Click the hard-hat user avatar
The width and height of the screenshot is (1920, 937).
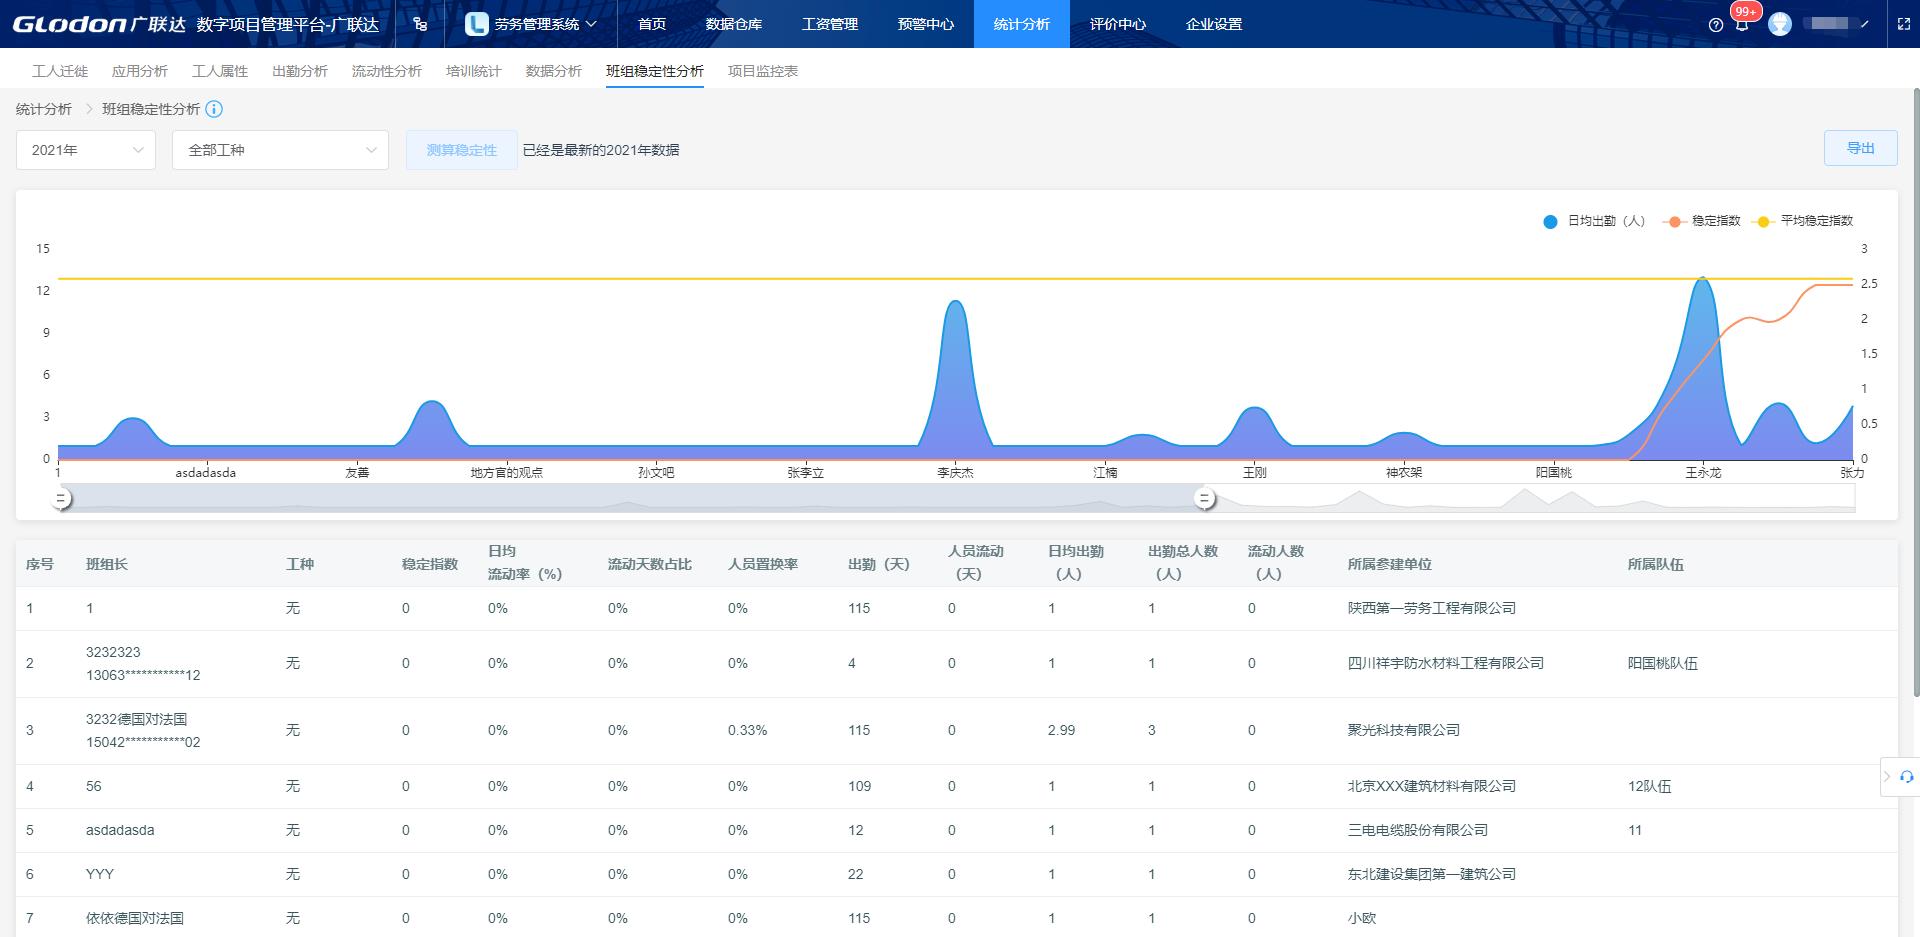[x=1780, y=24]
